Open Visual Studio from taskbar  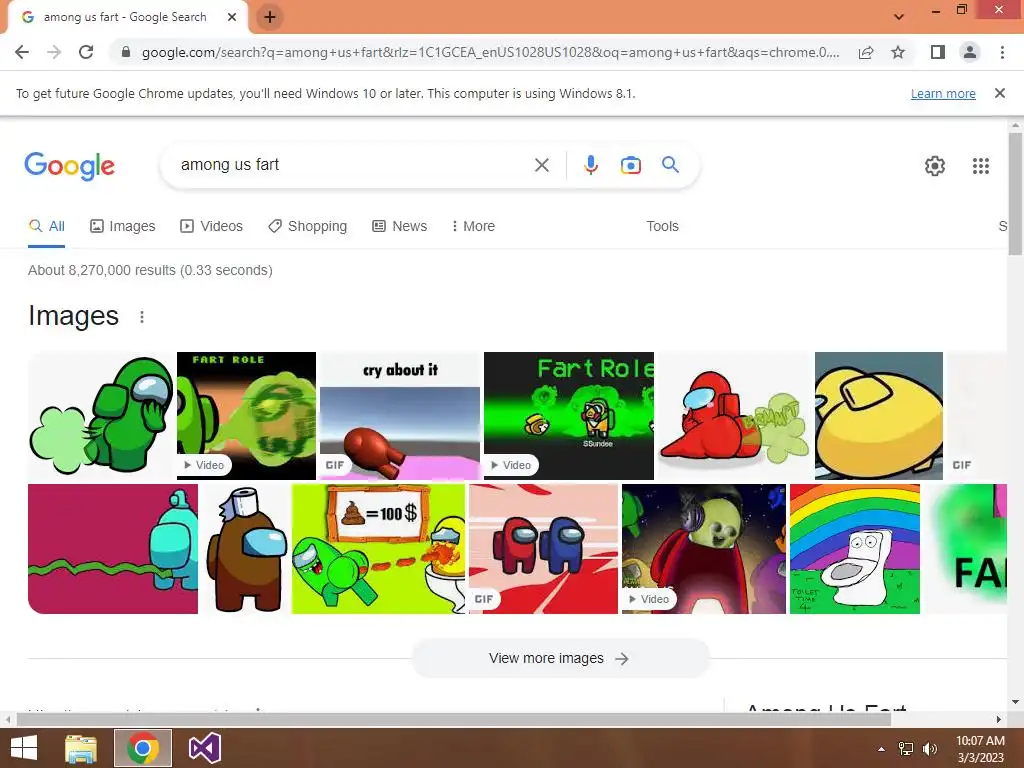point(204,748)
